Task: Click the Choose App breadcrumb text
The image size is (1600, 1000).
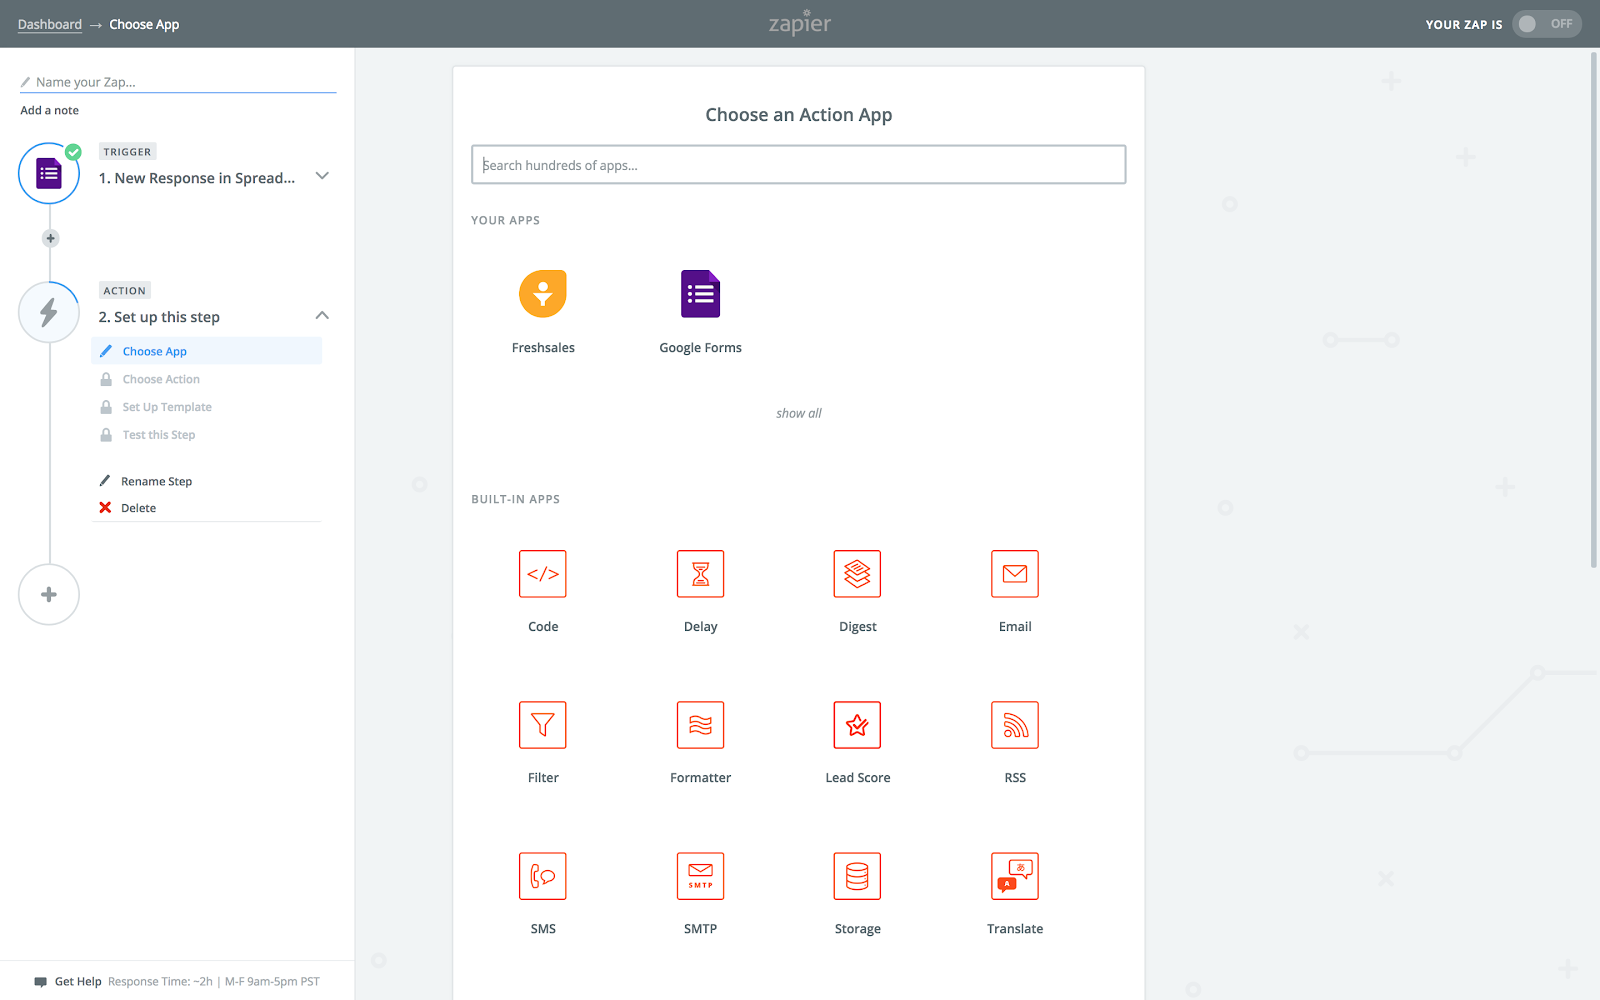Action: coord(144,24)
